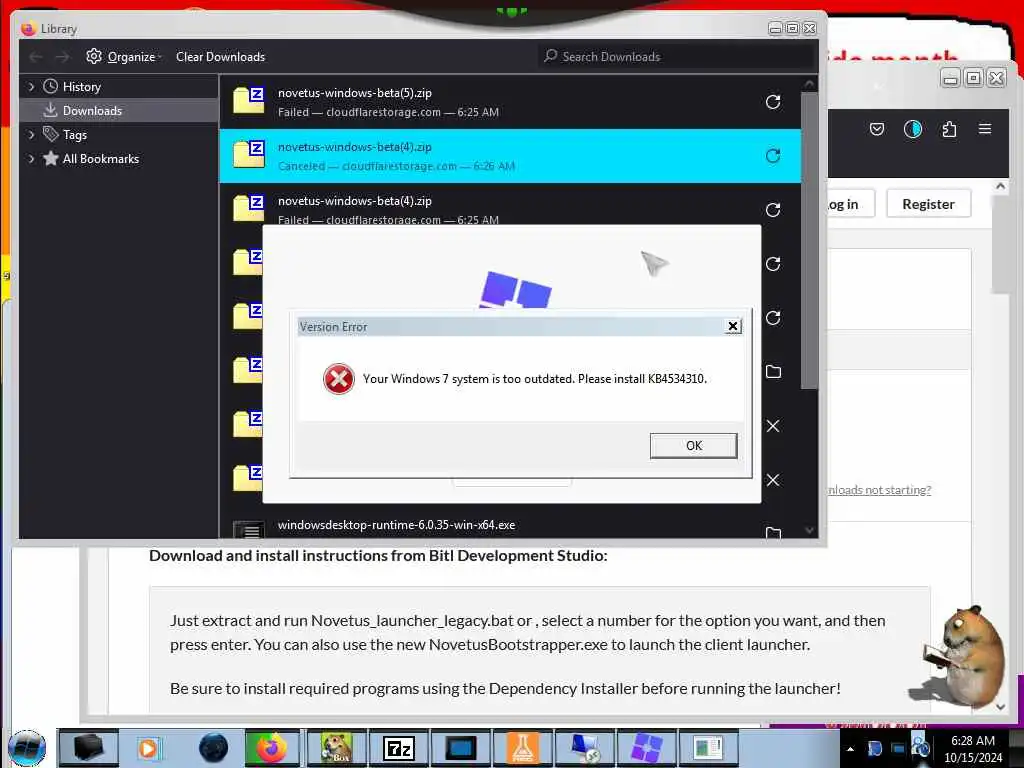
Task: Open the Windows Start orb
Action: 27,748
